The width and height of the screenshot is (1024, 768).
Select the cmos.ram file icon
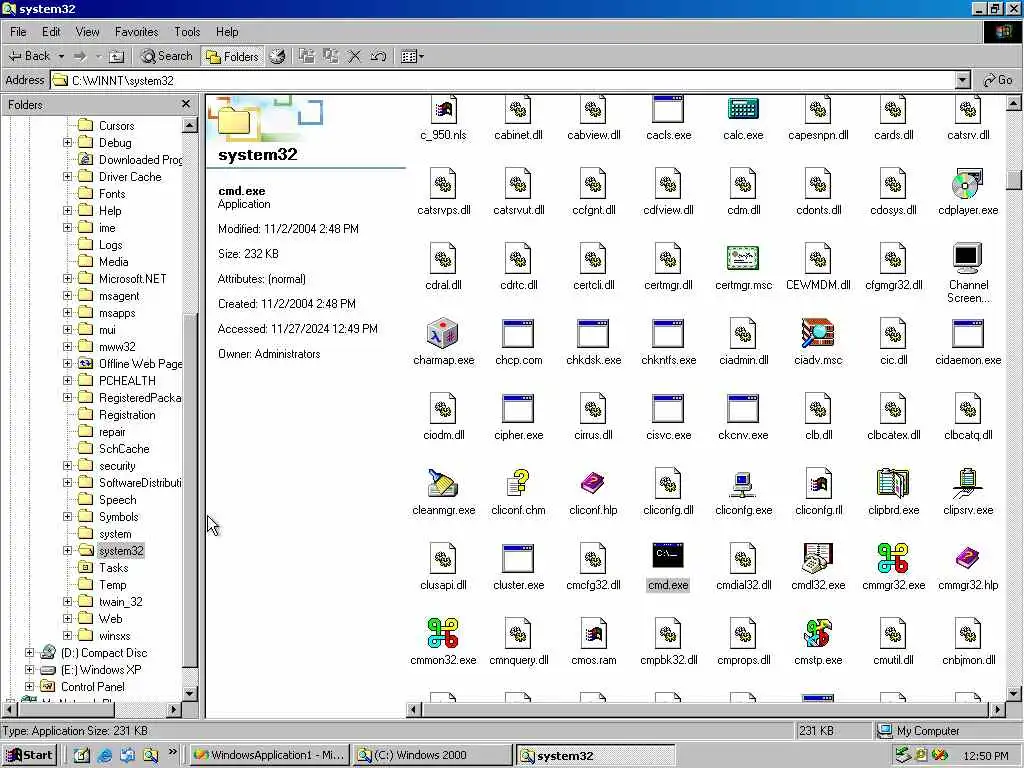tap(593, 633)
